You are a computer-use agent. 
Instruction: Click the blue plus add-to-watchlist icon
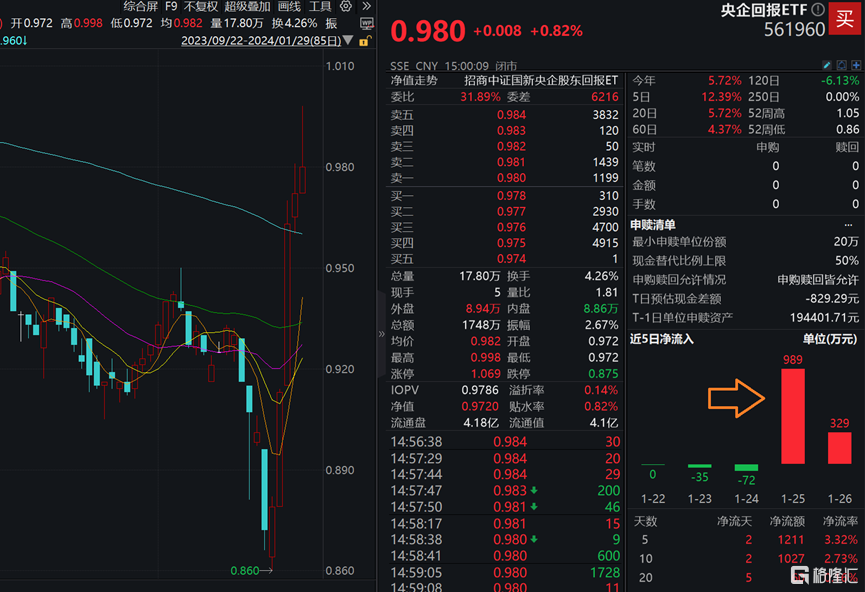coord(856,65)
